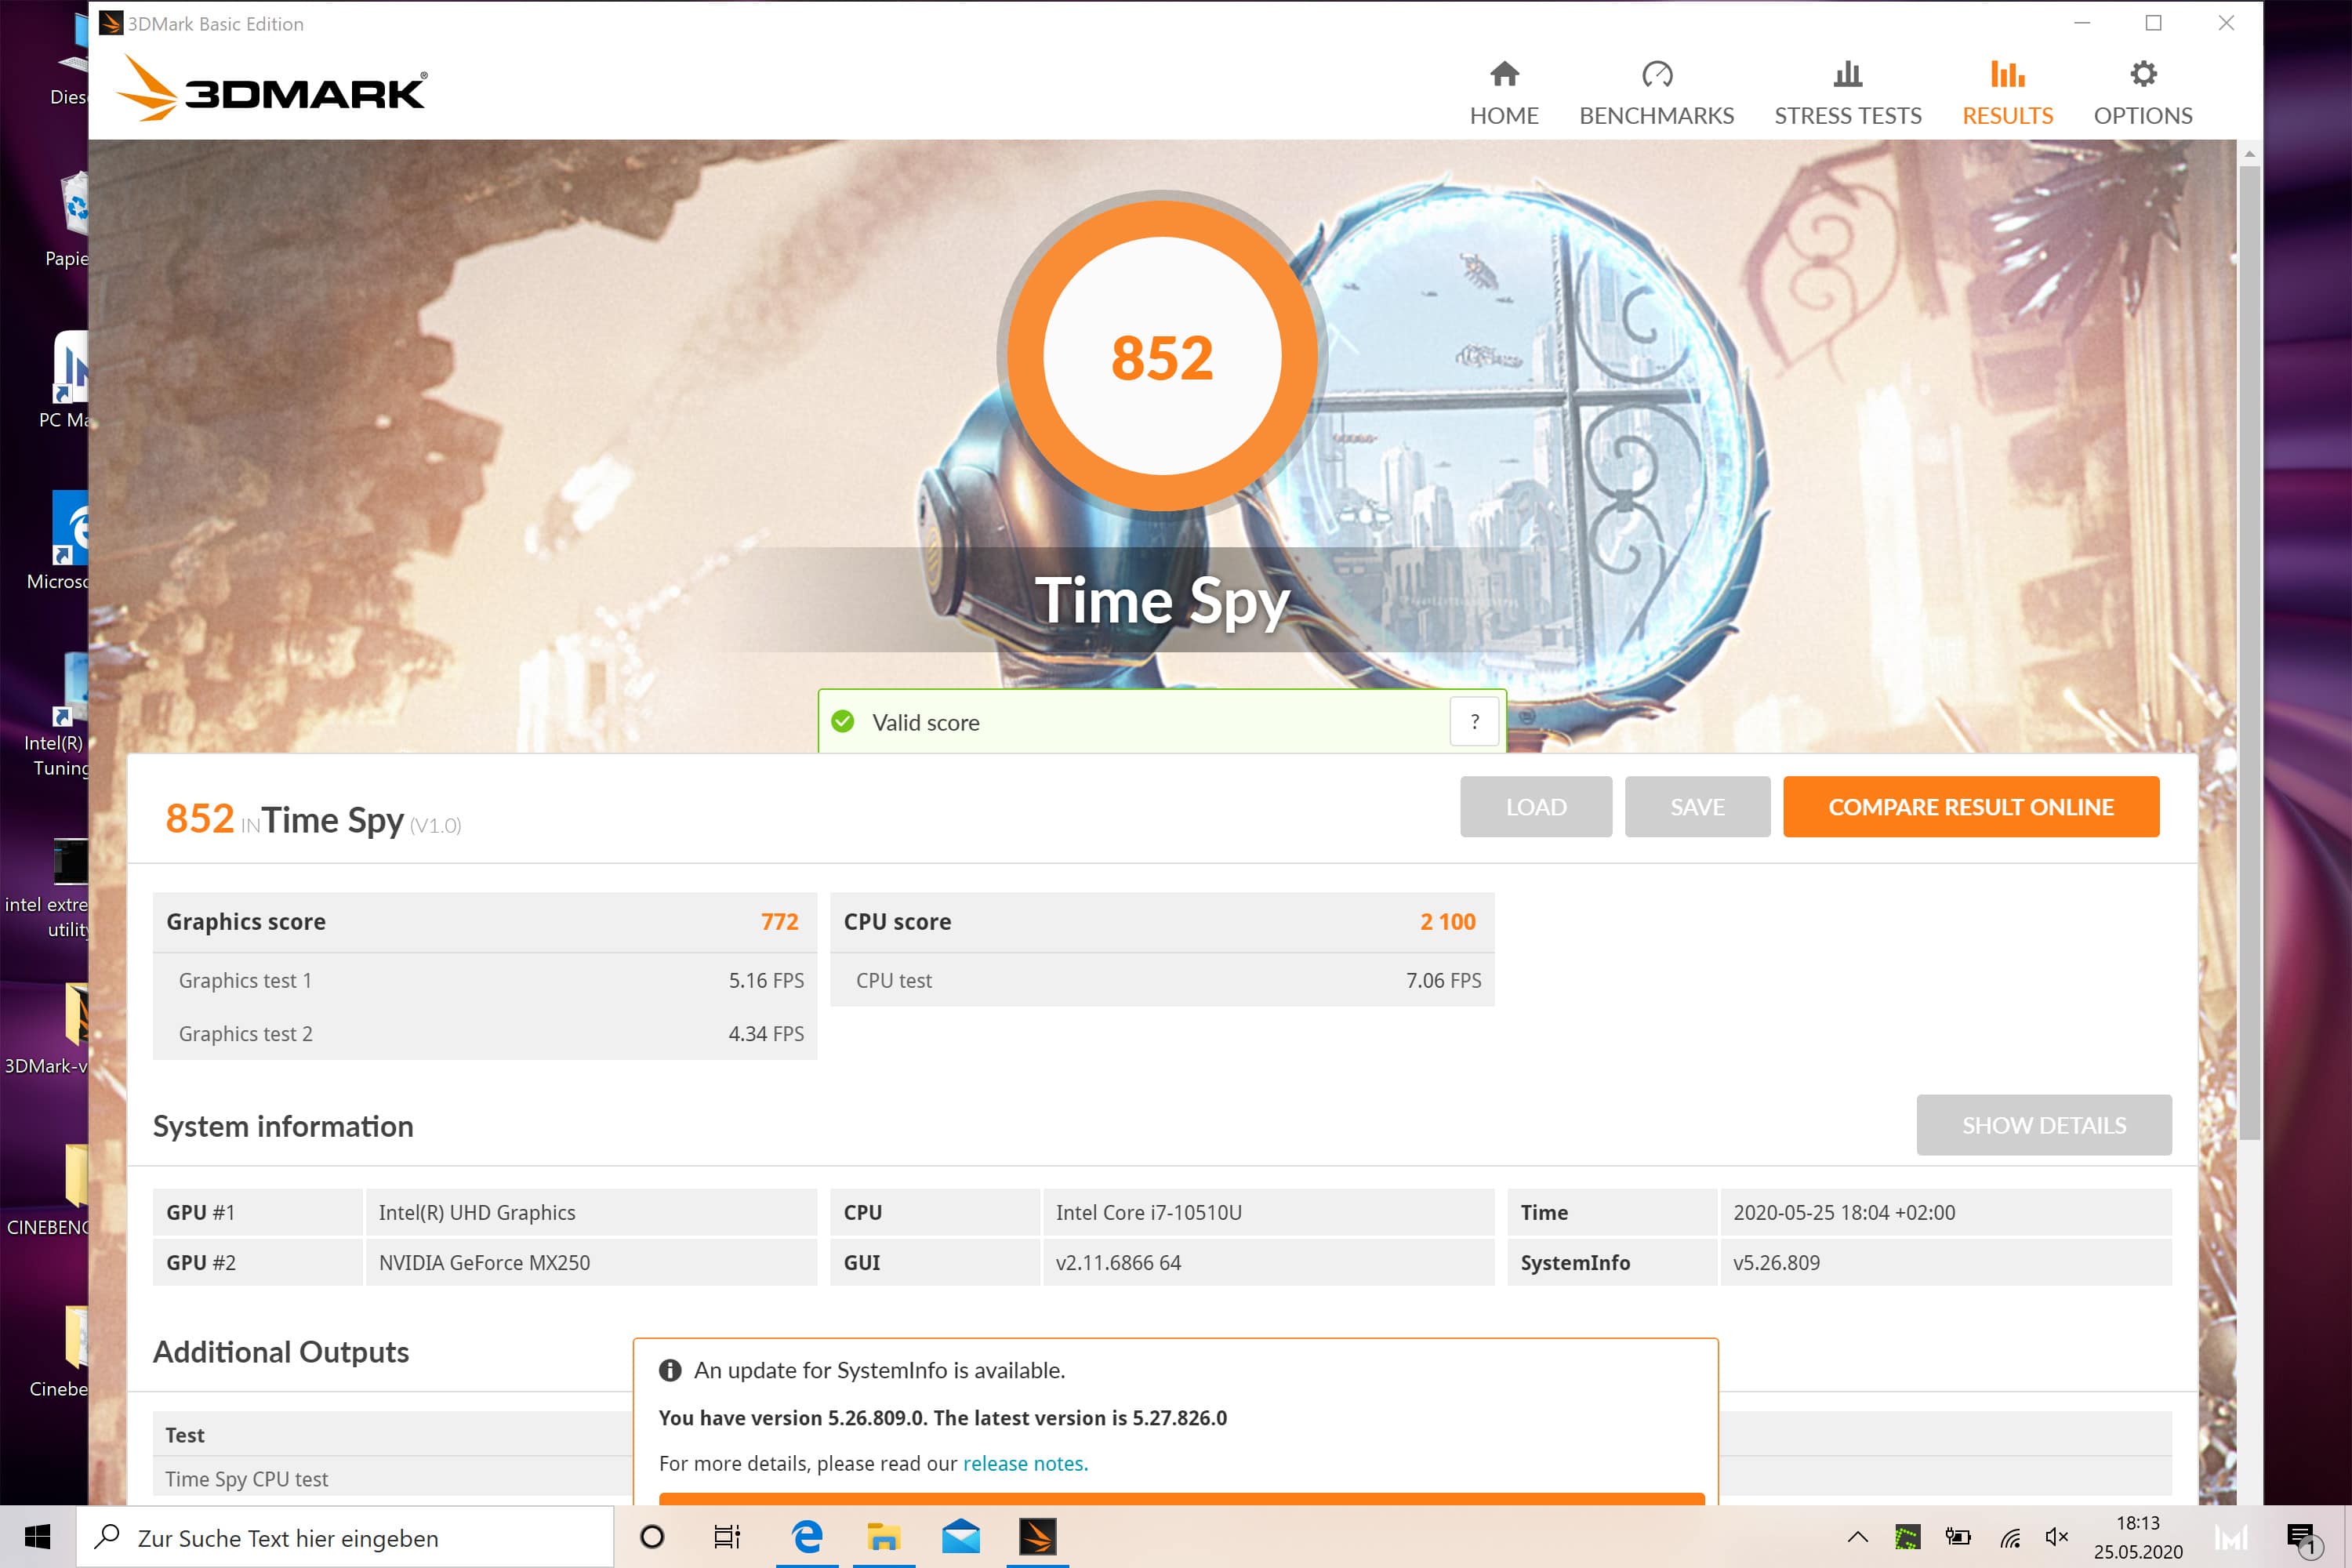The image size is (2352, 1568).
Task: Click SHOW DETAILS for system information
Action: tap(2043, 1124)
